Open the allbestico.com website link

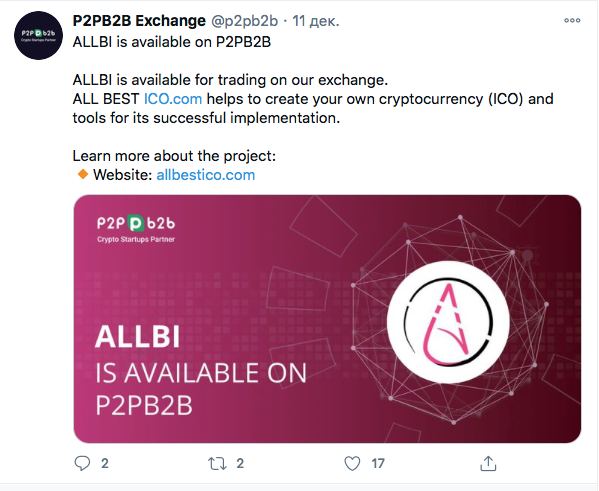(206, 175)
